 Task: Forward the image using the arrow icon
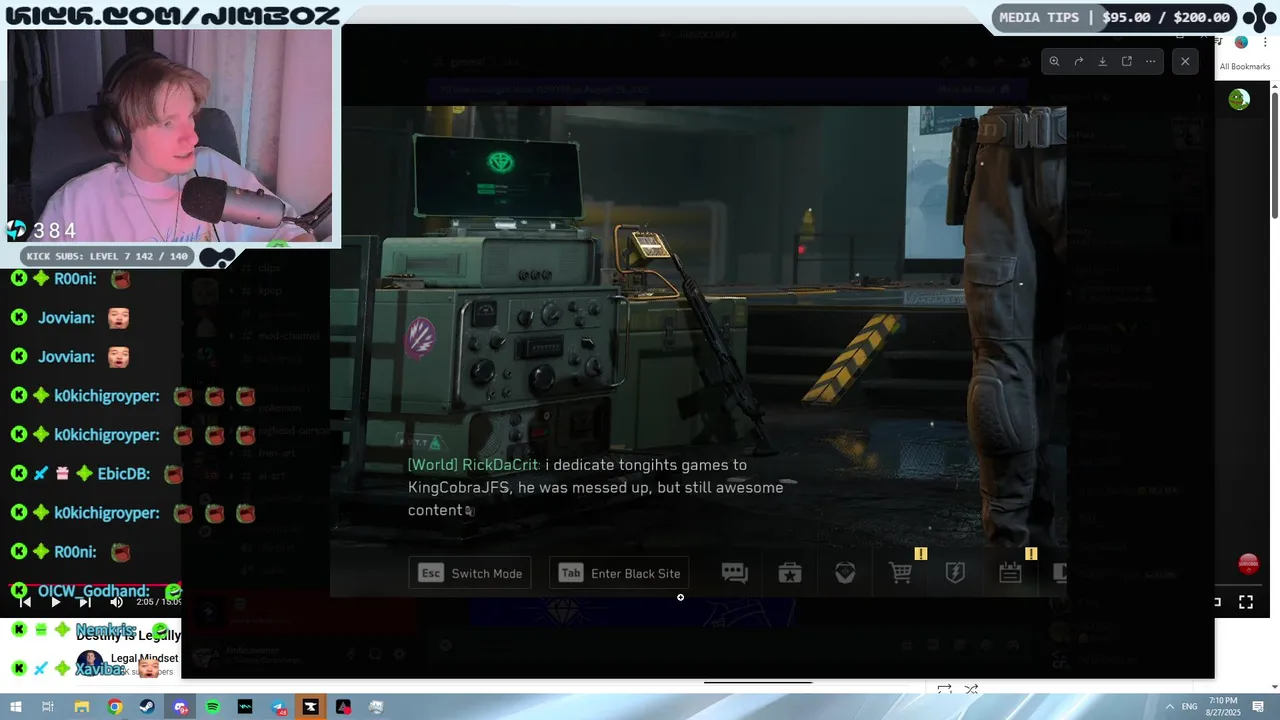tap(1079, 61)
